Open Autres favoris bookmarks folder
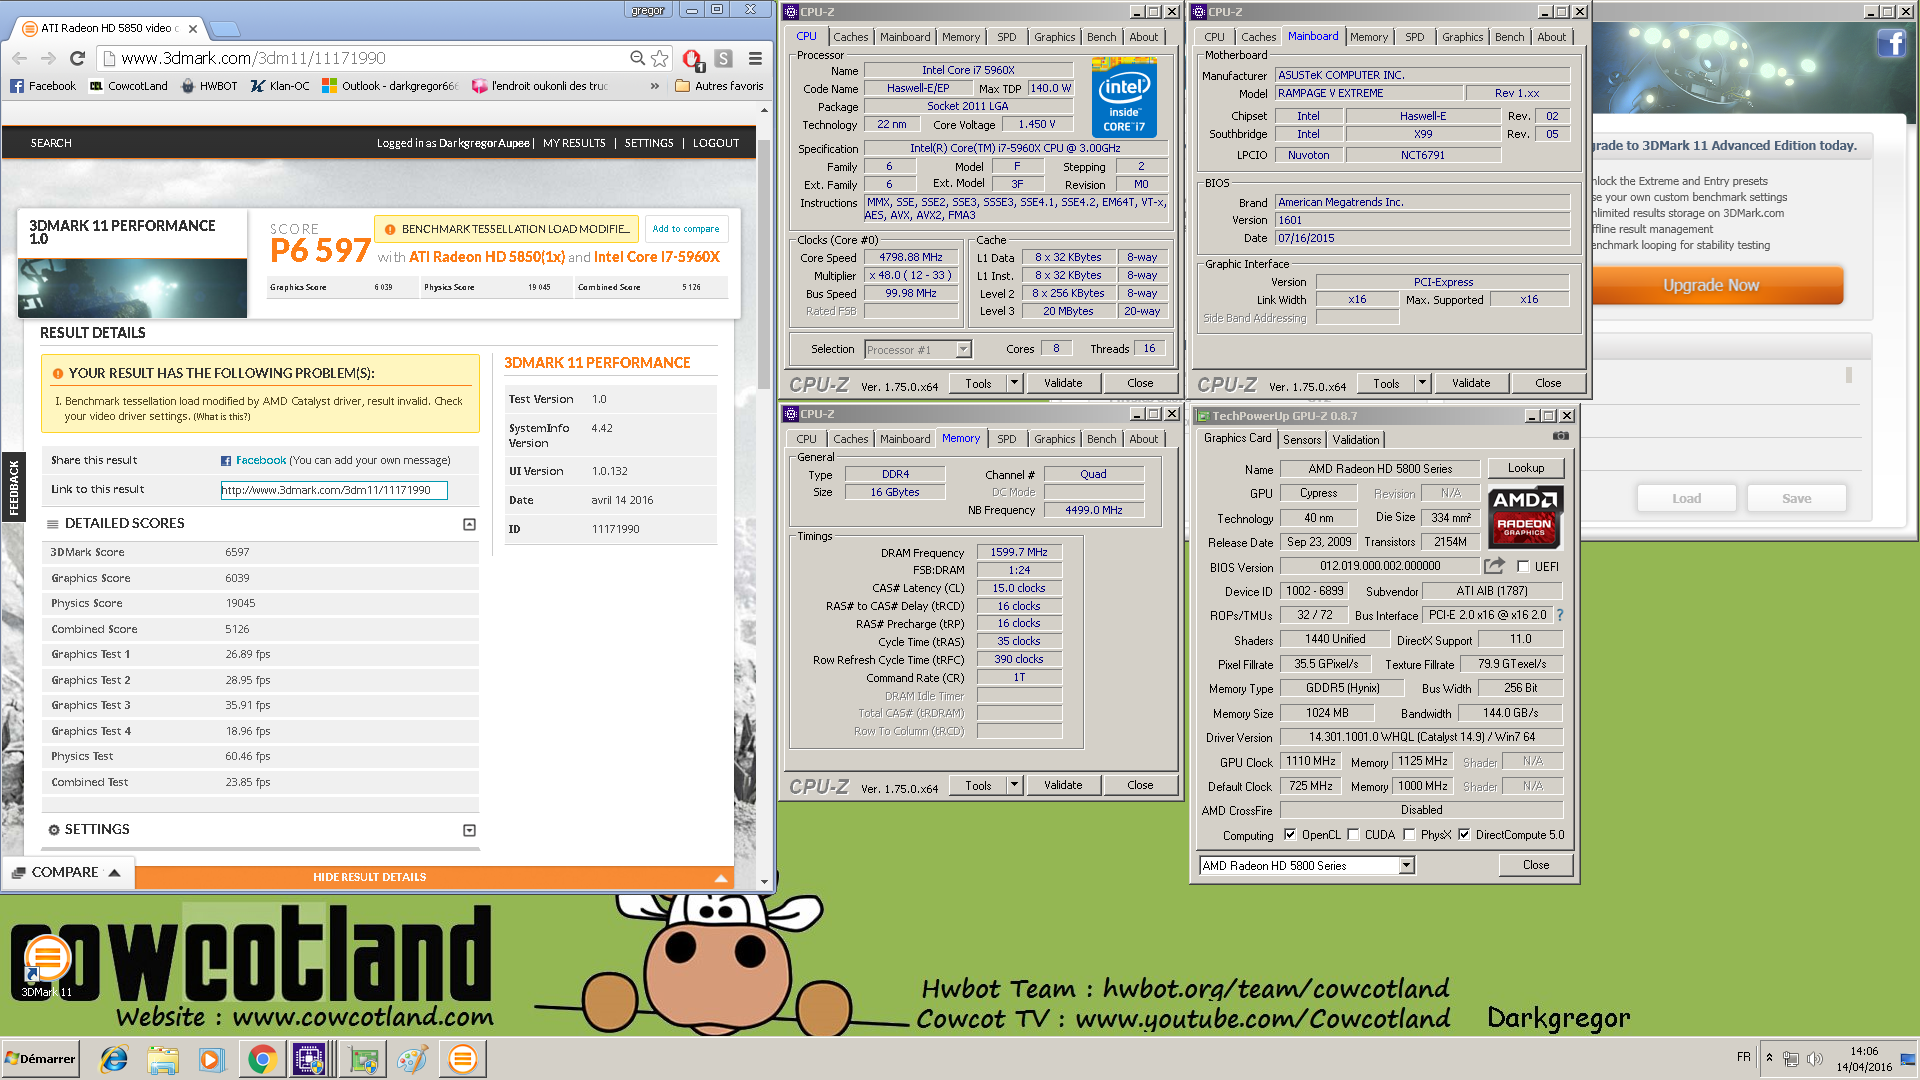 click(x=719, y=86)
